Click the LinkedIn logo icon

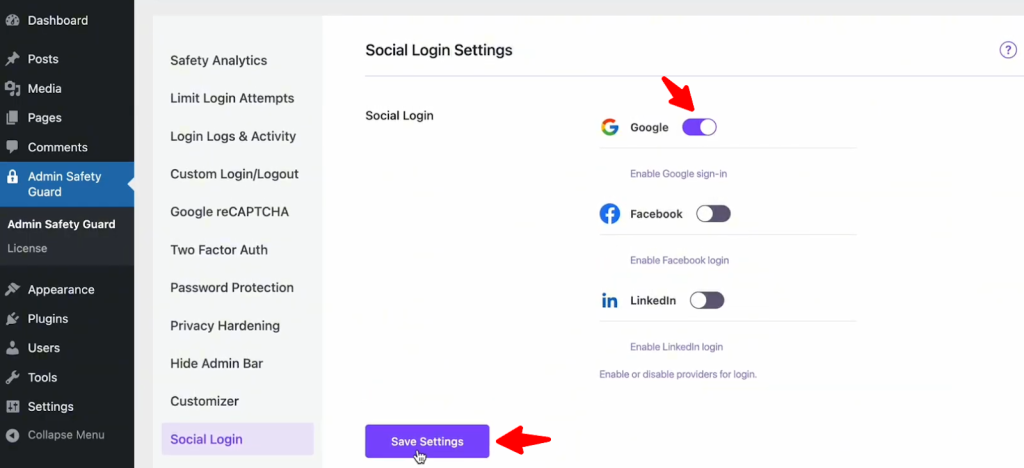point(609,300)
